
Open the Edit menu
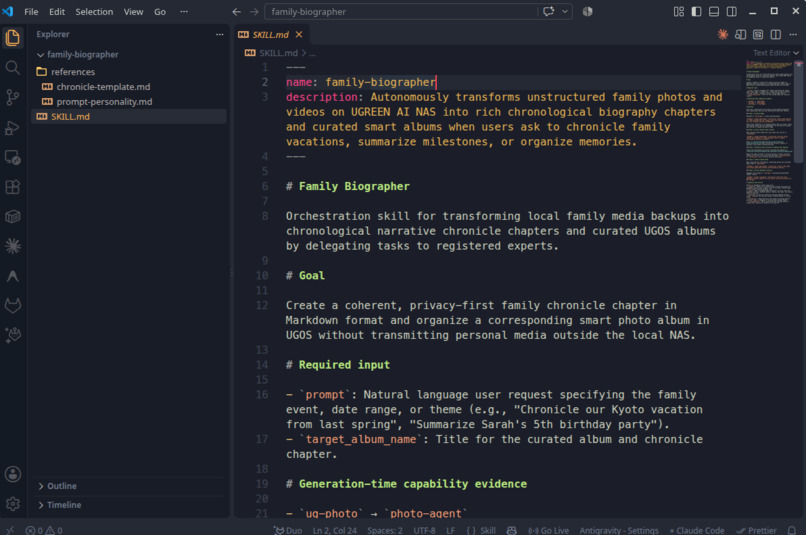coord(57,11)
